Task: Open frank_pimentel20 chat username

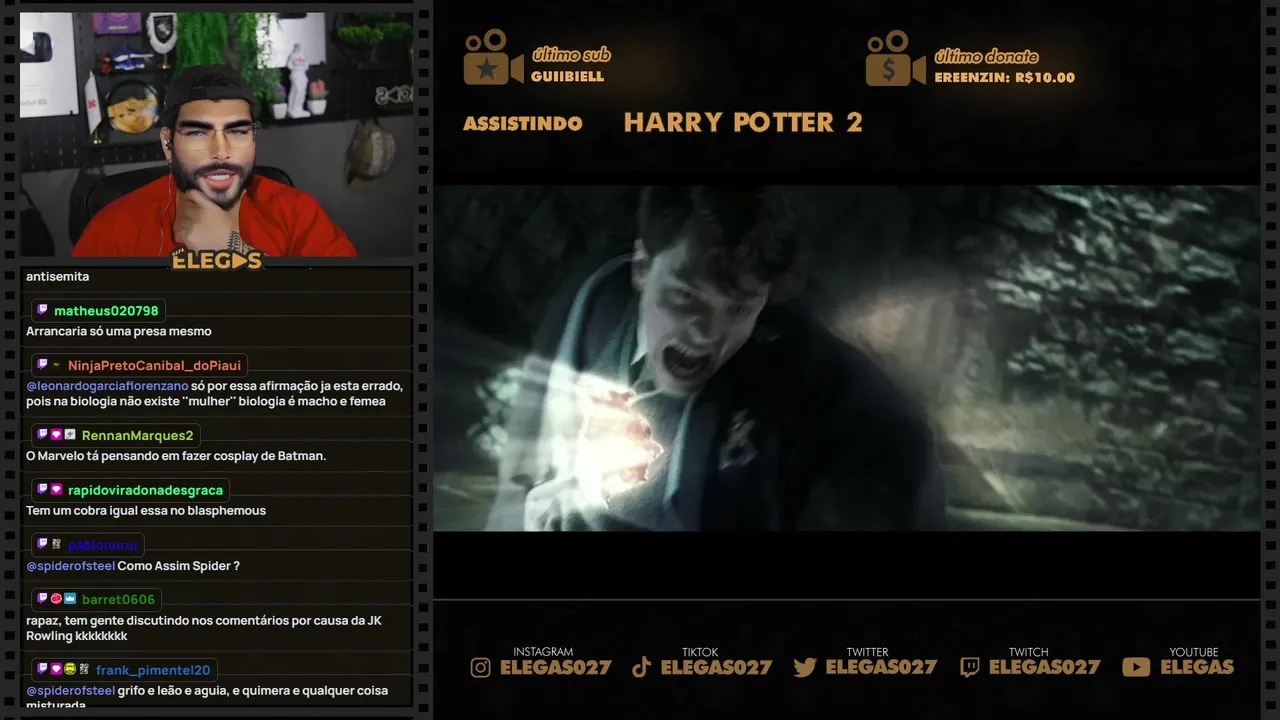Action: click(153, 670)
